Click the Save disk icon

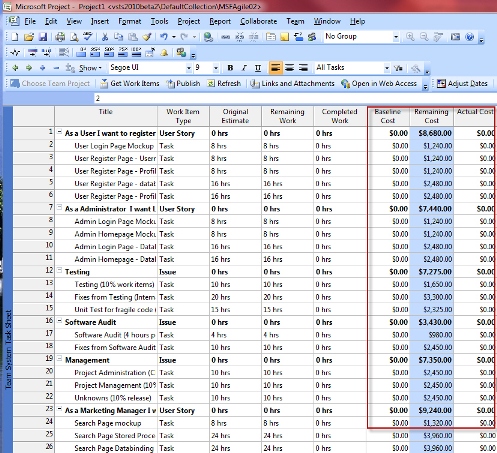tap(43, 37)
